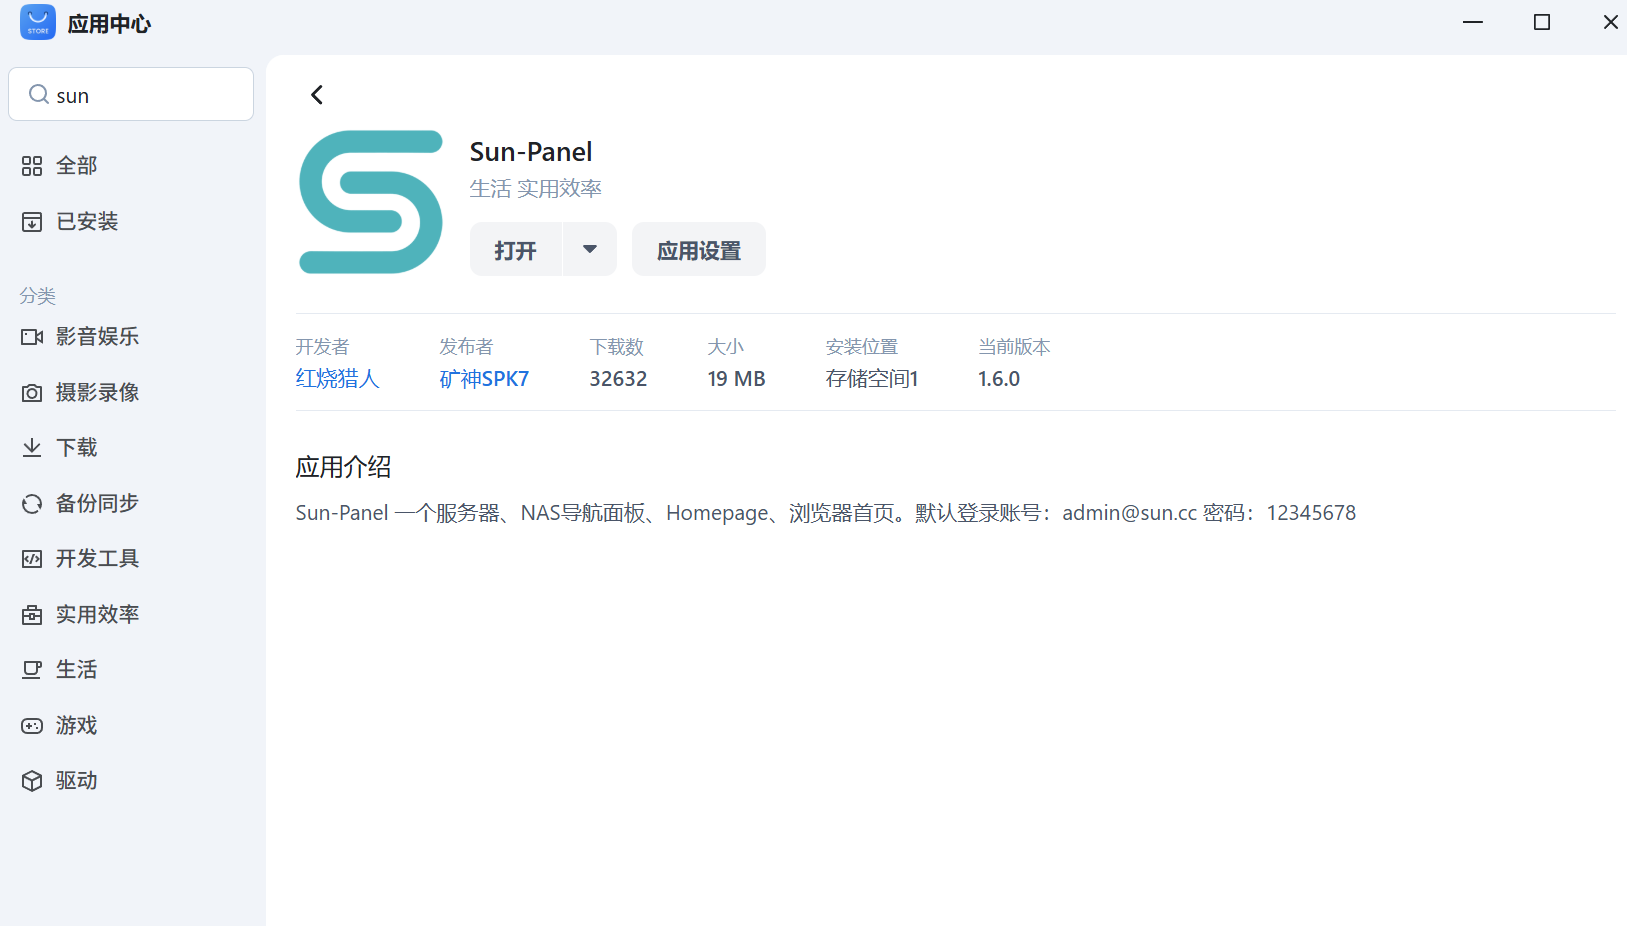Click the 分类 section label
This screenshot has height=926, width=1627.
tap(38, 296)
